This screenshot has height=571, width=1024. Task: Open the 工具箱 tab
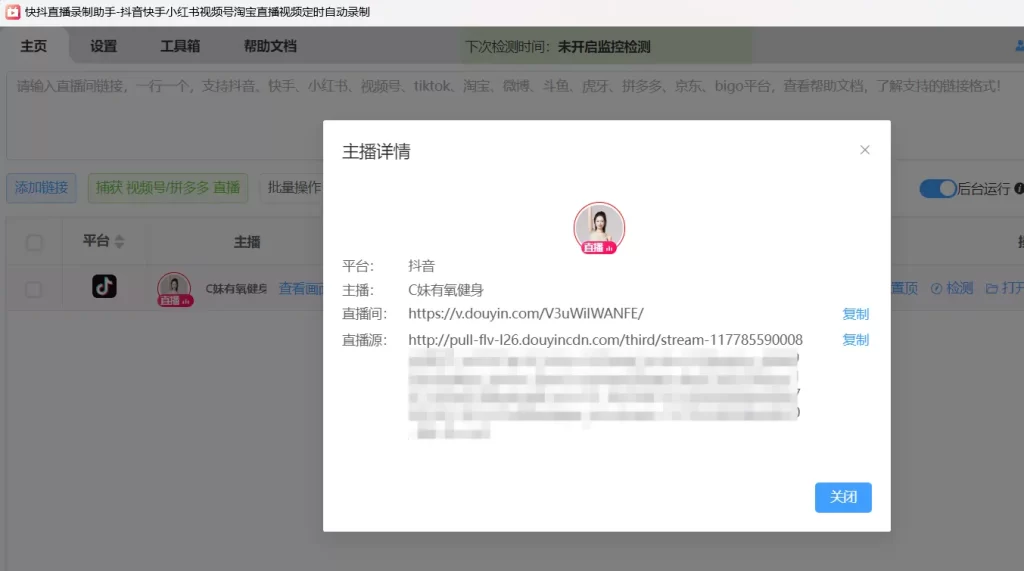tap(180, 46)
